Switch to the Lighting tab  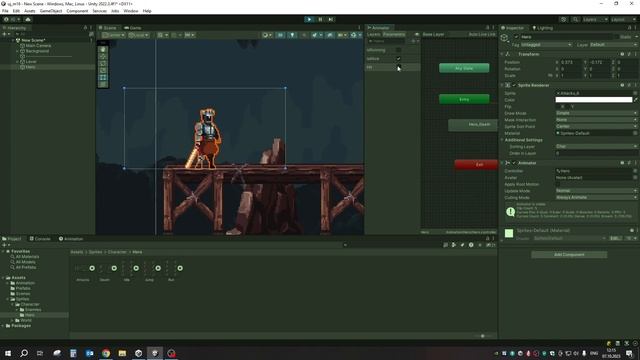(x=542, y=28)
